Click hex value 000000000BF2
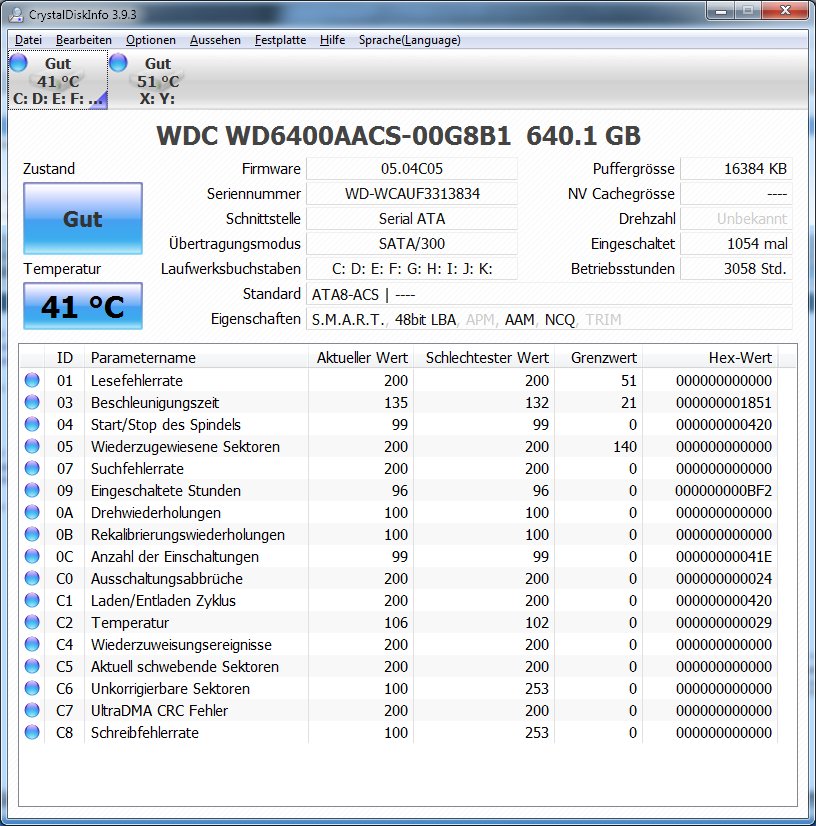The width and height of the screenshot is (816, 826). [x=723, y=490]
